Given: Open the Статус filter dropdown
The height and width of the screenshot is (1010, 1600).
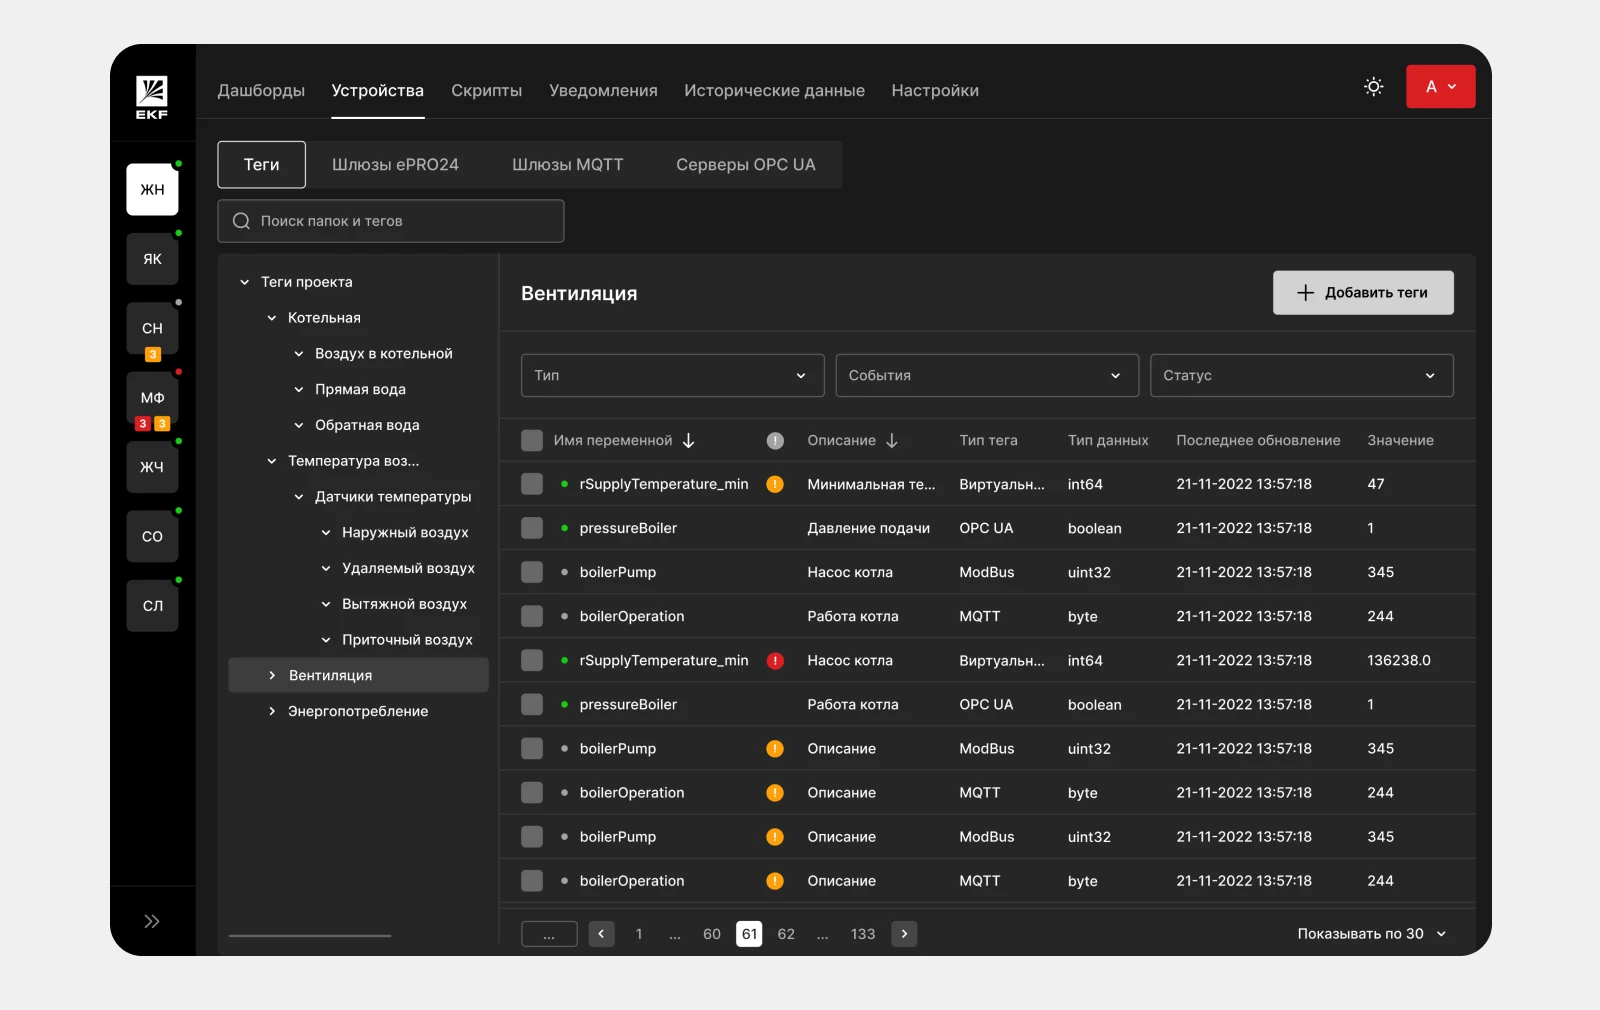Looking at the screenshot, I should click(x=1301, y=376).
